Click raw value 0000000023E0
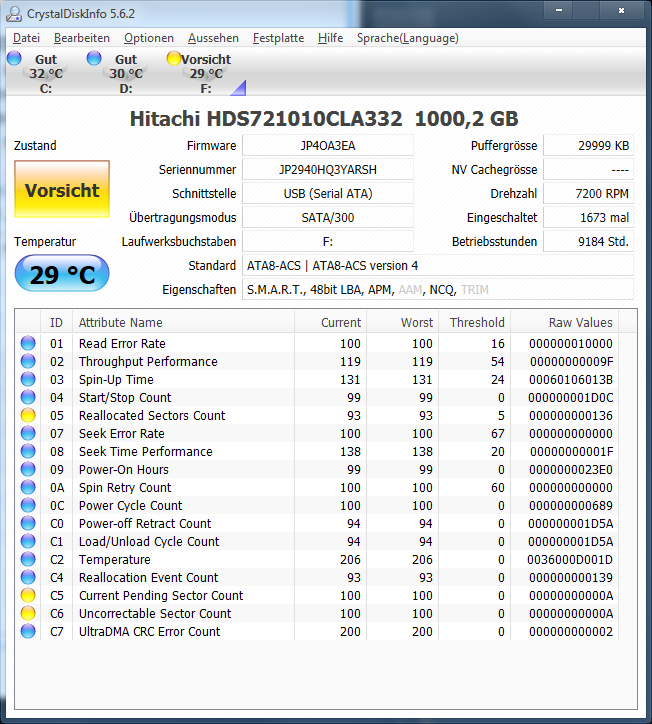Screen dimensions: 652x724 (571, 470)
